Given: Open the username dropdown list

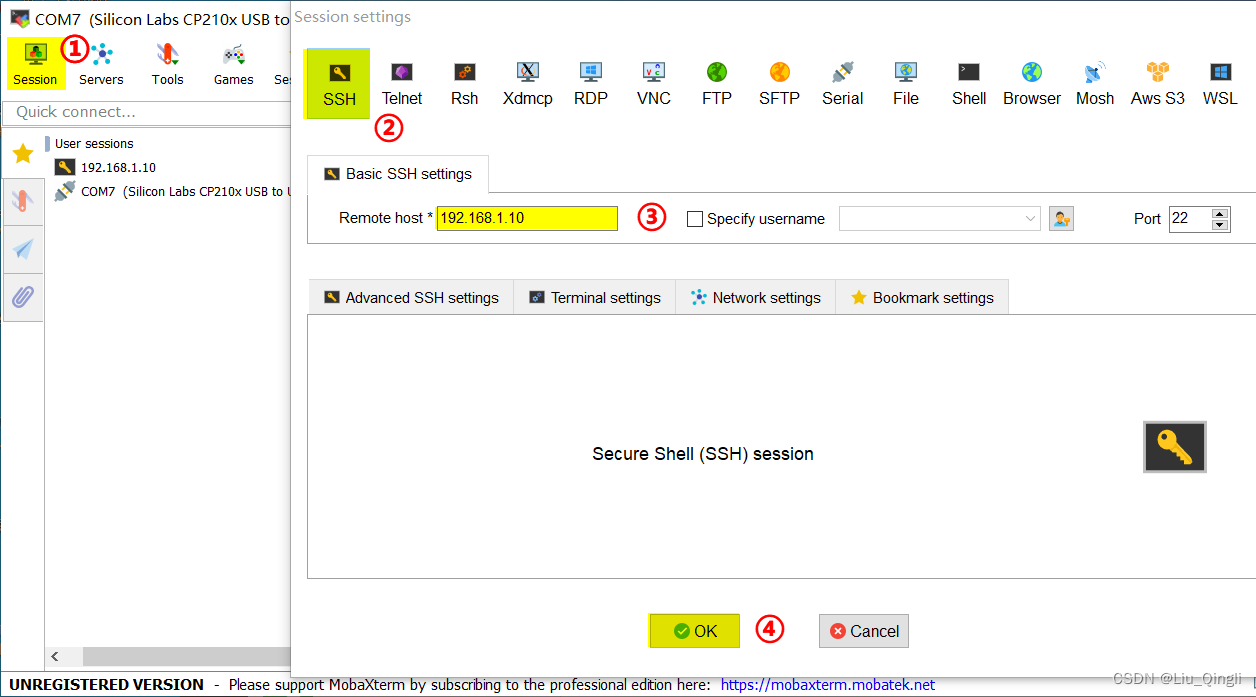Looking at the screenshot, I should coord(1031,218).
